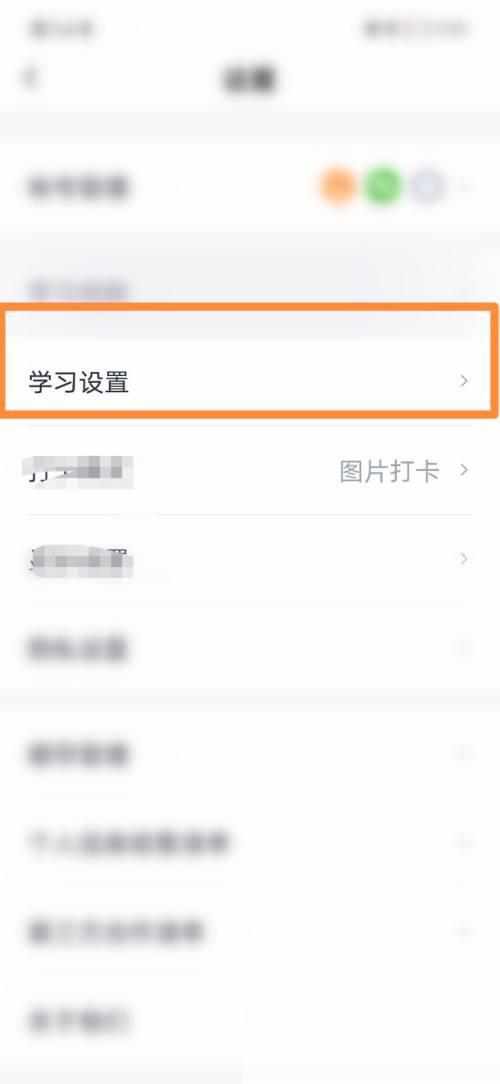Click the chevron beside 学习设置
The height and width of the screenshot is (1084, 500).
464,381
